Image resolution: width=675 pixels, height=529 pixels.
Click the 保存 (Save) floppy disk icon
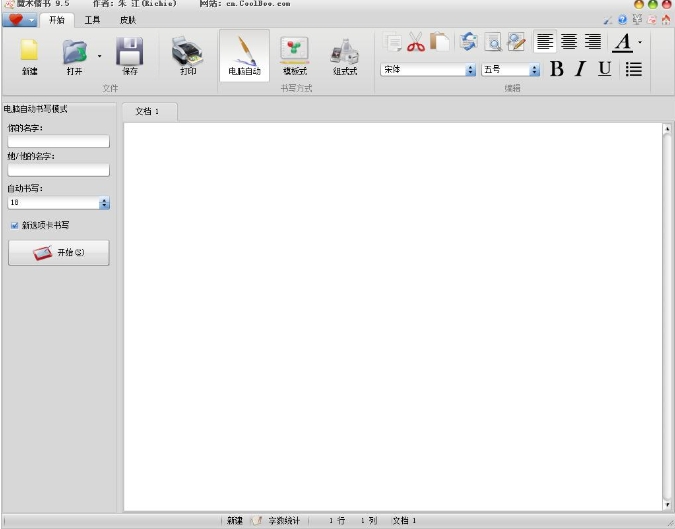(130, 51)
